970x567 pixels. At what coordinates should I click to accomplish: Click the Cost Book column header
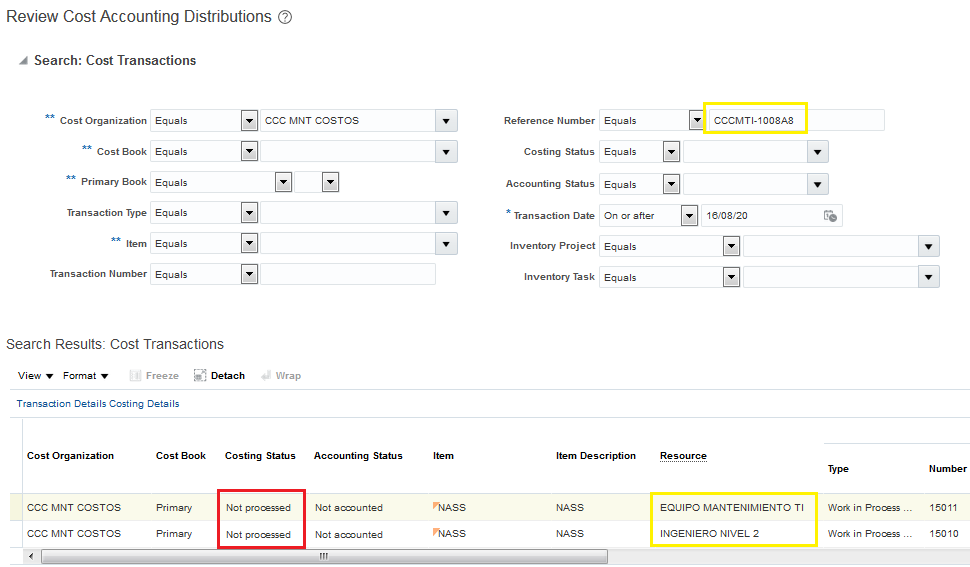point(181,456)
